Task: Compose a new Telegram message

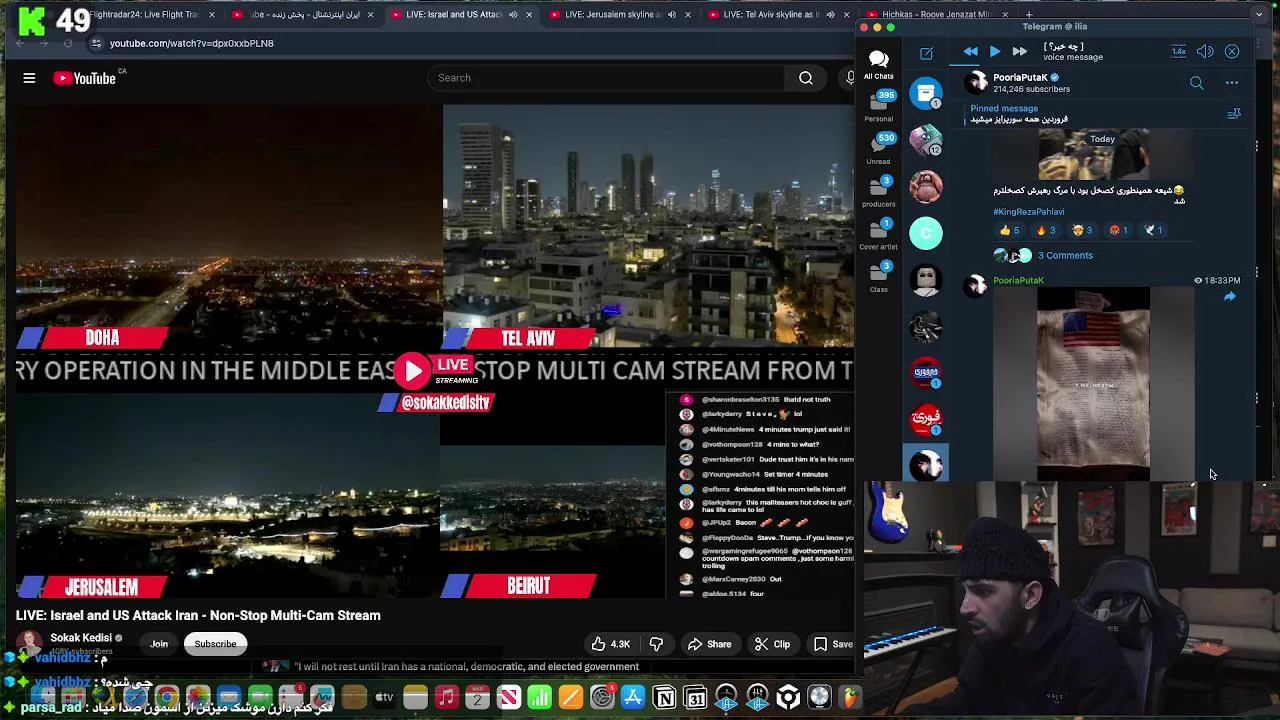Action: point(926,52)
